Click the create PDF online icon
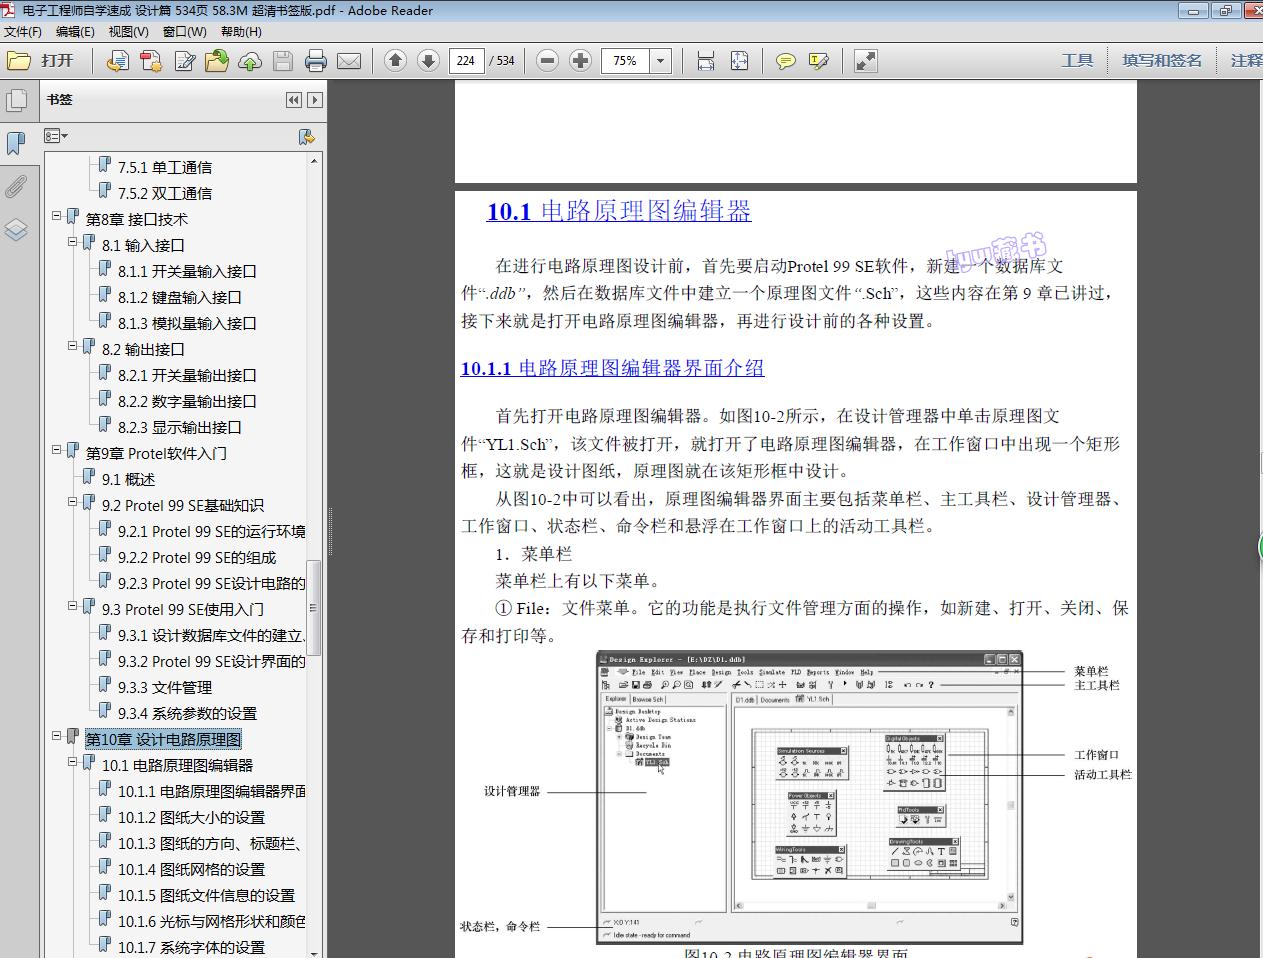Viewport: 1263px width, 958px height. (118, 61)
